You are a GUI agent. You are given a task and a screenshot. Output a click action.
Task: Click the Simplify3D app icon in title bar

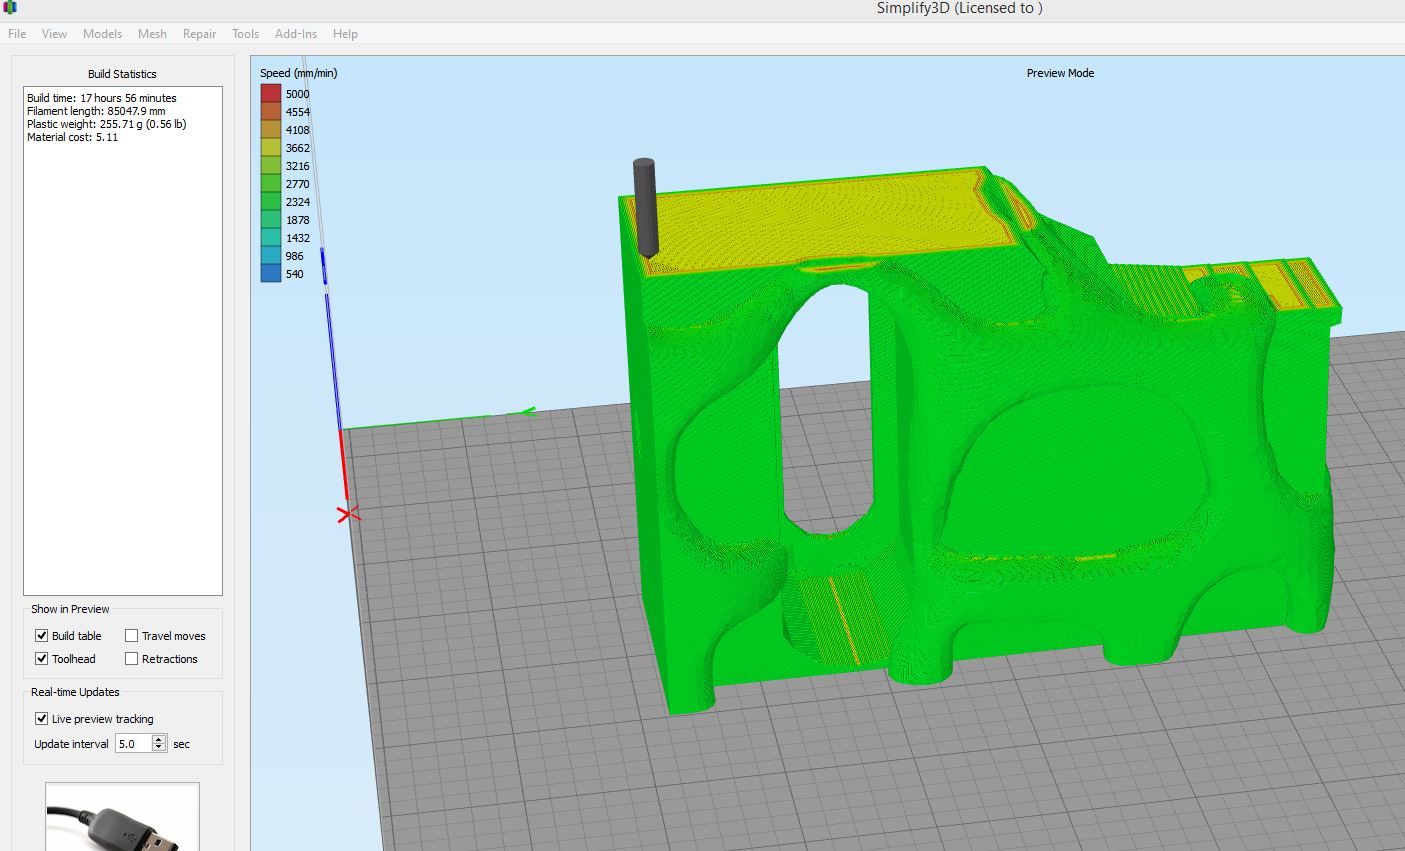click(x=10, y=7)
